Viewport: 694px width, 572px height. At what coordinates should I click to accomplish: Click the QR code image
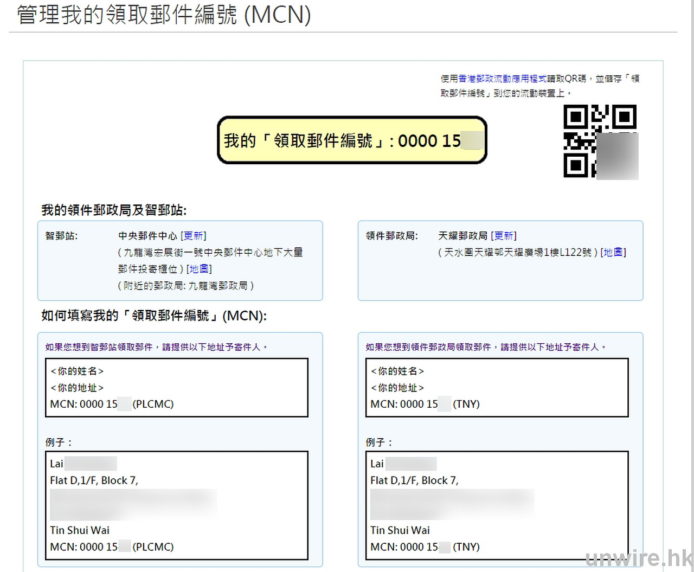pos(600,141)
